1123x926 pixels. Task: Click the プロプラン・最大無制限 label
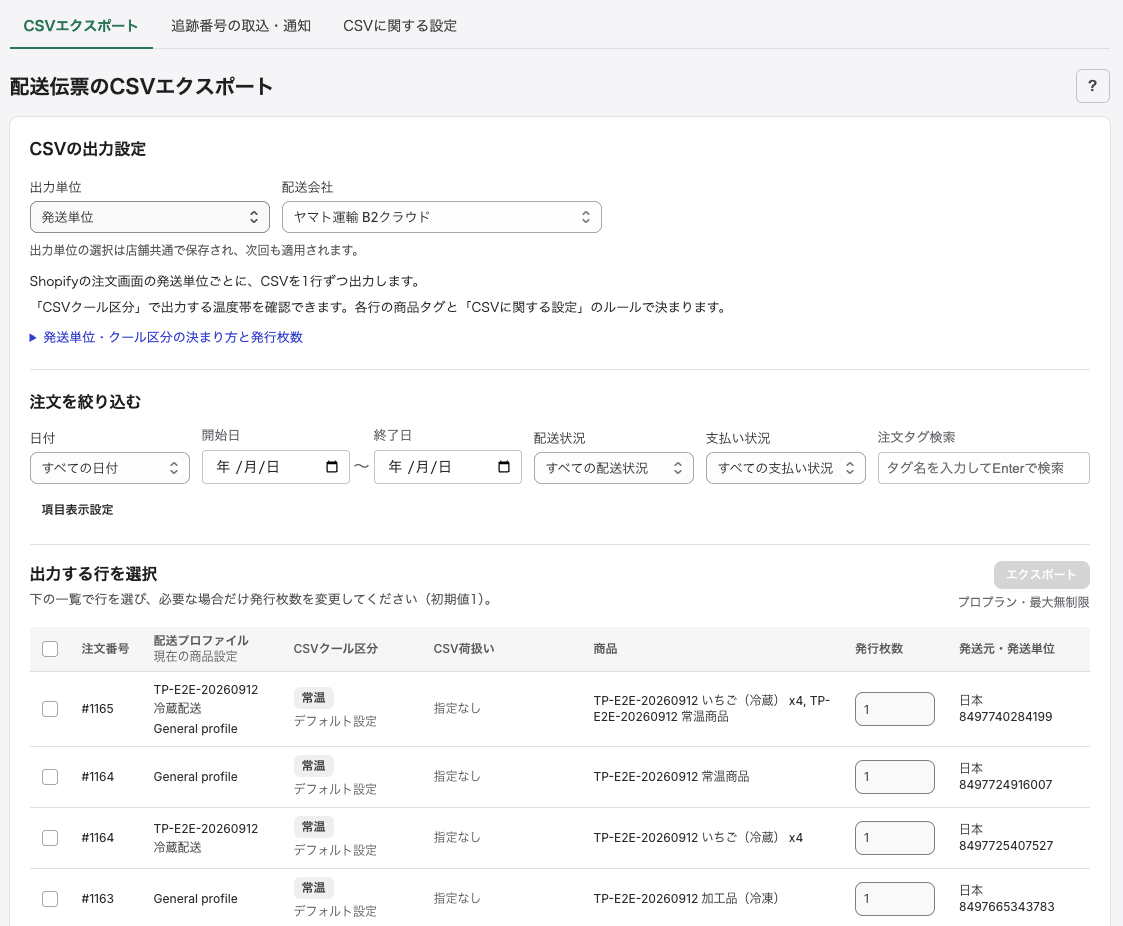pyautogui.click(x=1023, y=602)
